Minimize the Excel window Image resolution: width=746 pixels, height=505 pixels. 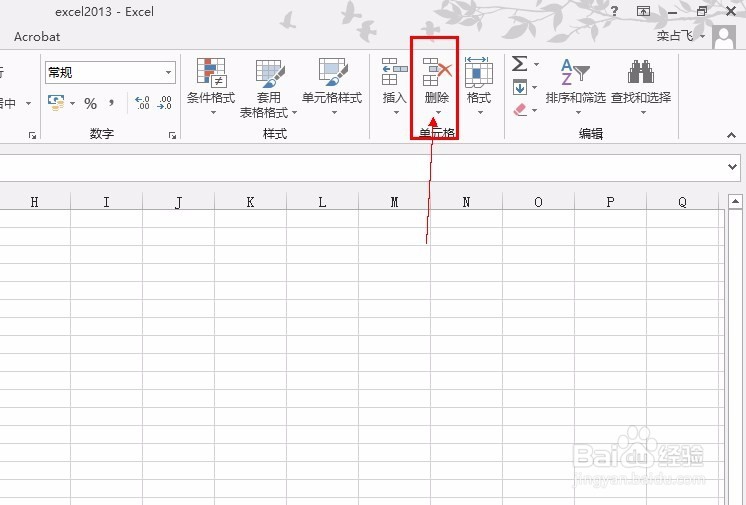[x=672, y=12]
